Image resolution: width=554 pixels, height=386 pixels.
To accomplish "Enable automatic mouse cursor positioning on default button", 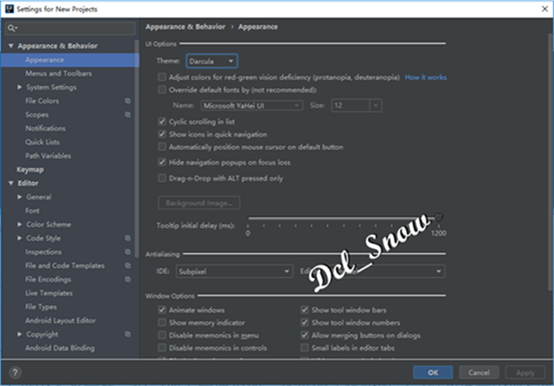I will 162,147.
